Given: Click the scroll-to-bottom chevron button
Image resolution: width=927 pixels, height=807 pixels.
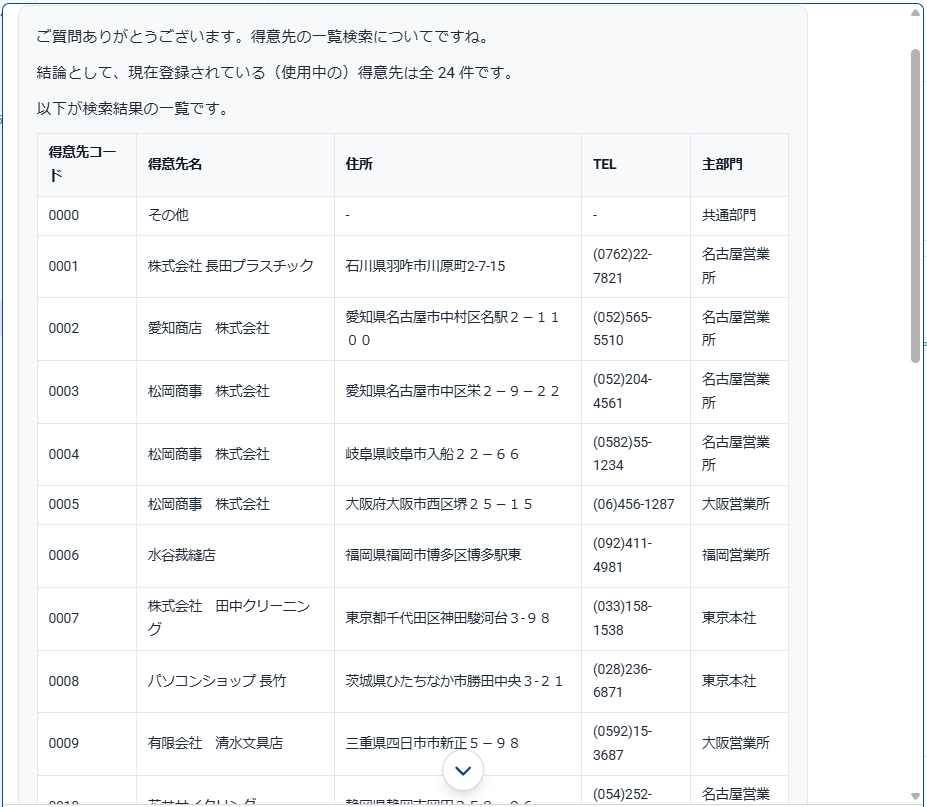Looking at the screenshot, I should (463, 770).
